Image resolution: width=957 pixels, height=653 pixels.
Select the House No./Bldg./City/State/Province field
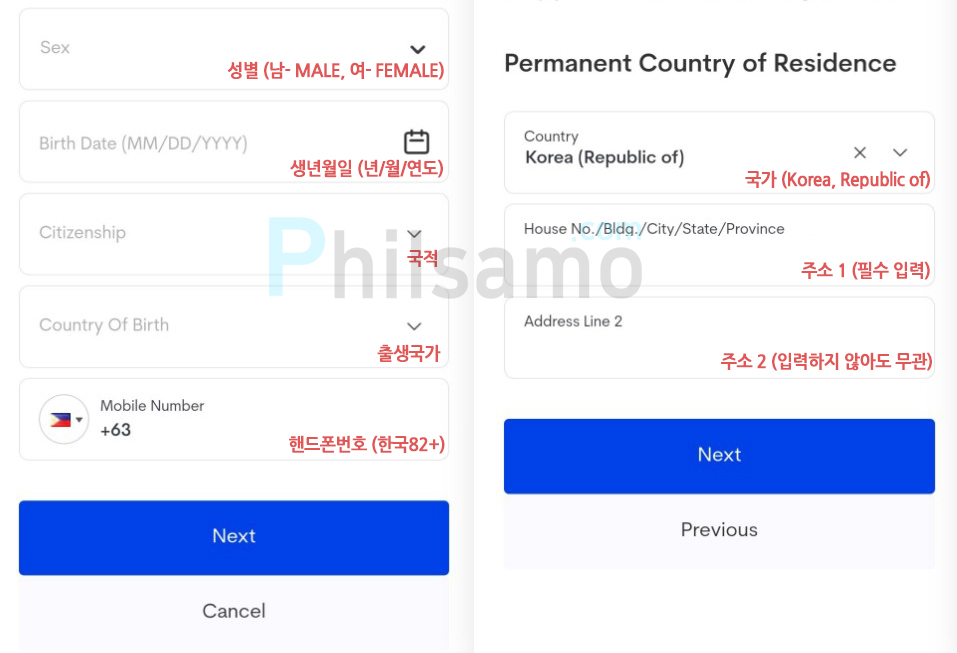[x=719, y=245]
